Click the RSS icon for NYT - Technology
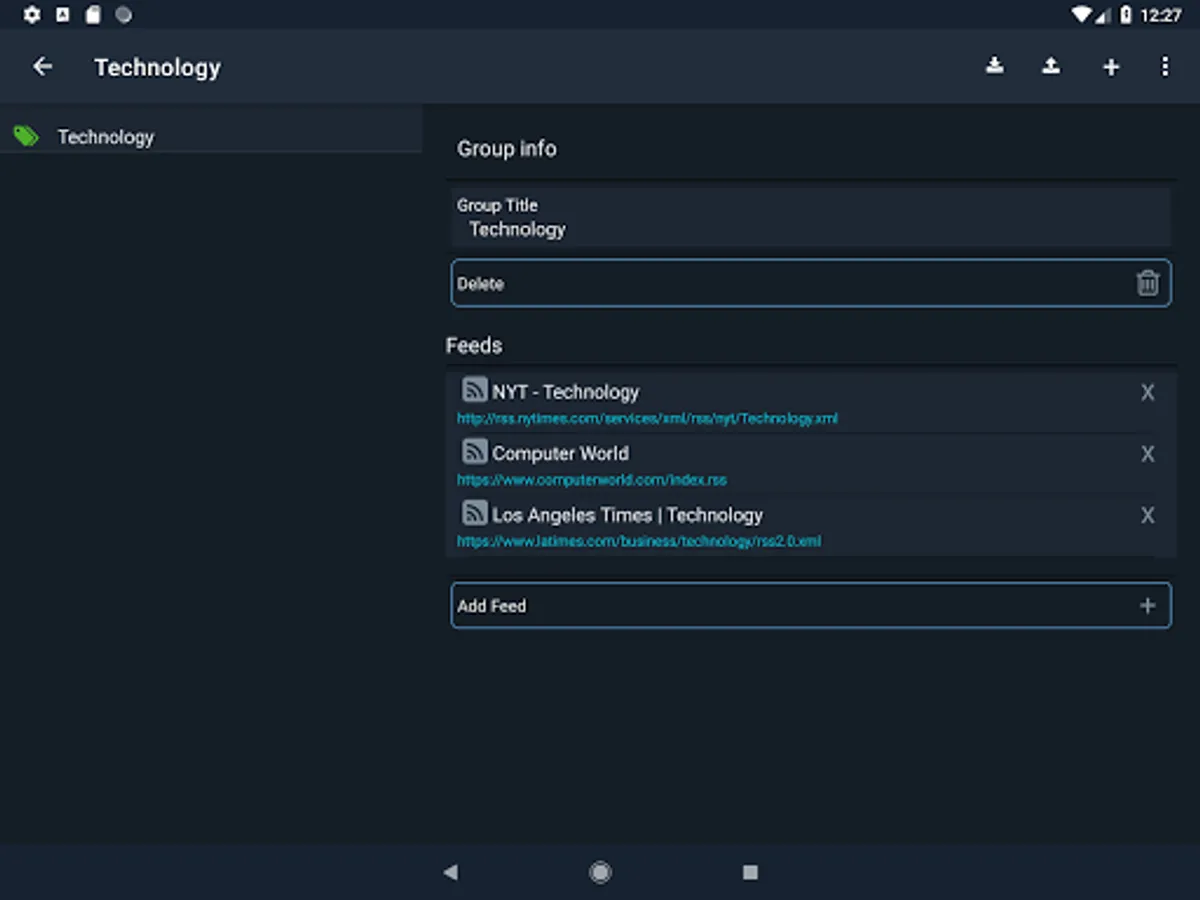 click(x=475, y=389)
